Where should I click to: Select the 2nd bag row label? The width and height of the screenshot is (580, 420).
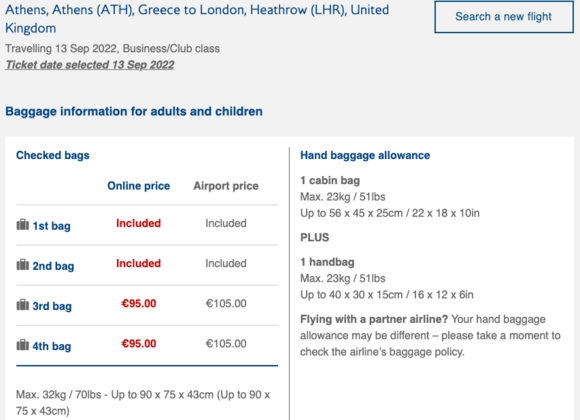(53, 266)
